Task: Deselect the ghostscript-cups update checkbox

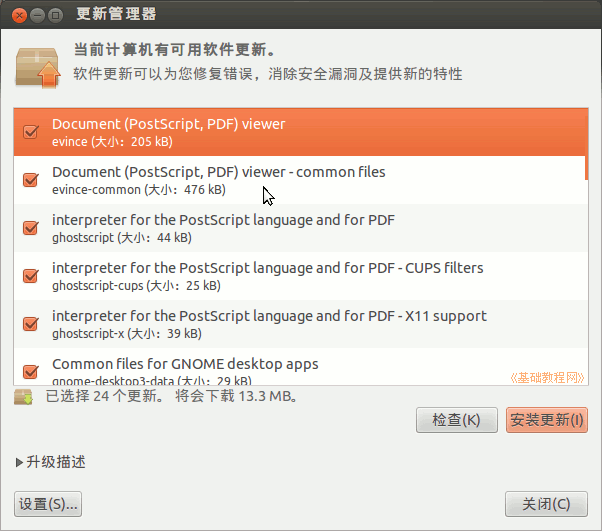Action: (30, 276)
